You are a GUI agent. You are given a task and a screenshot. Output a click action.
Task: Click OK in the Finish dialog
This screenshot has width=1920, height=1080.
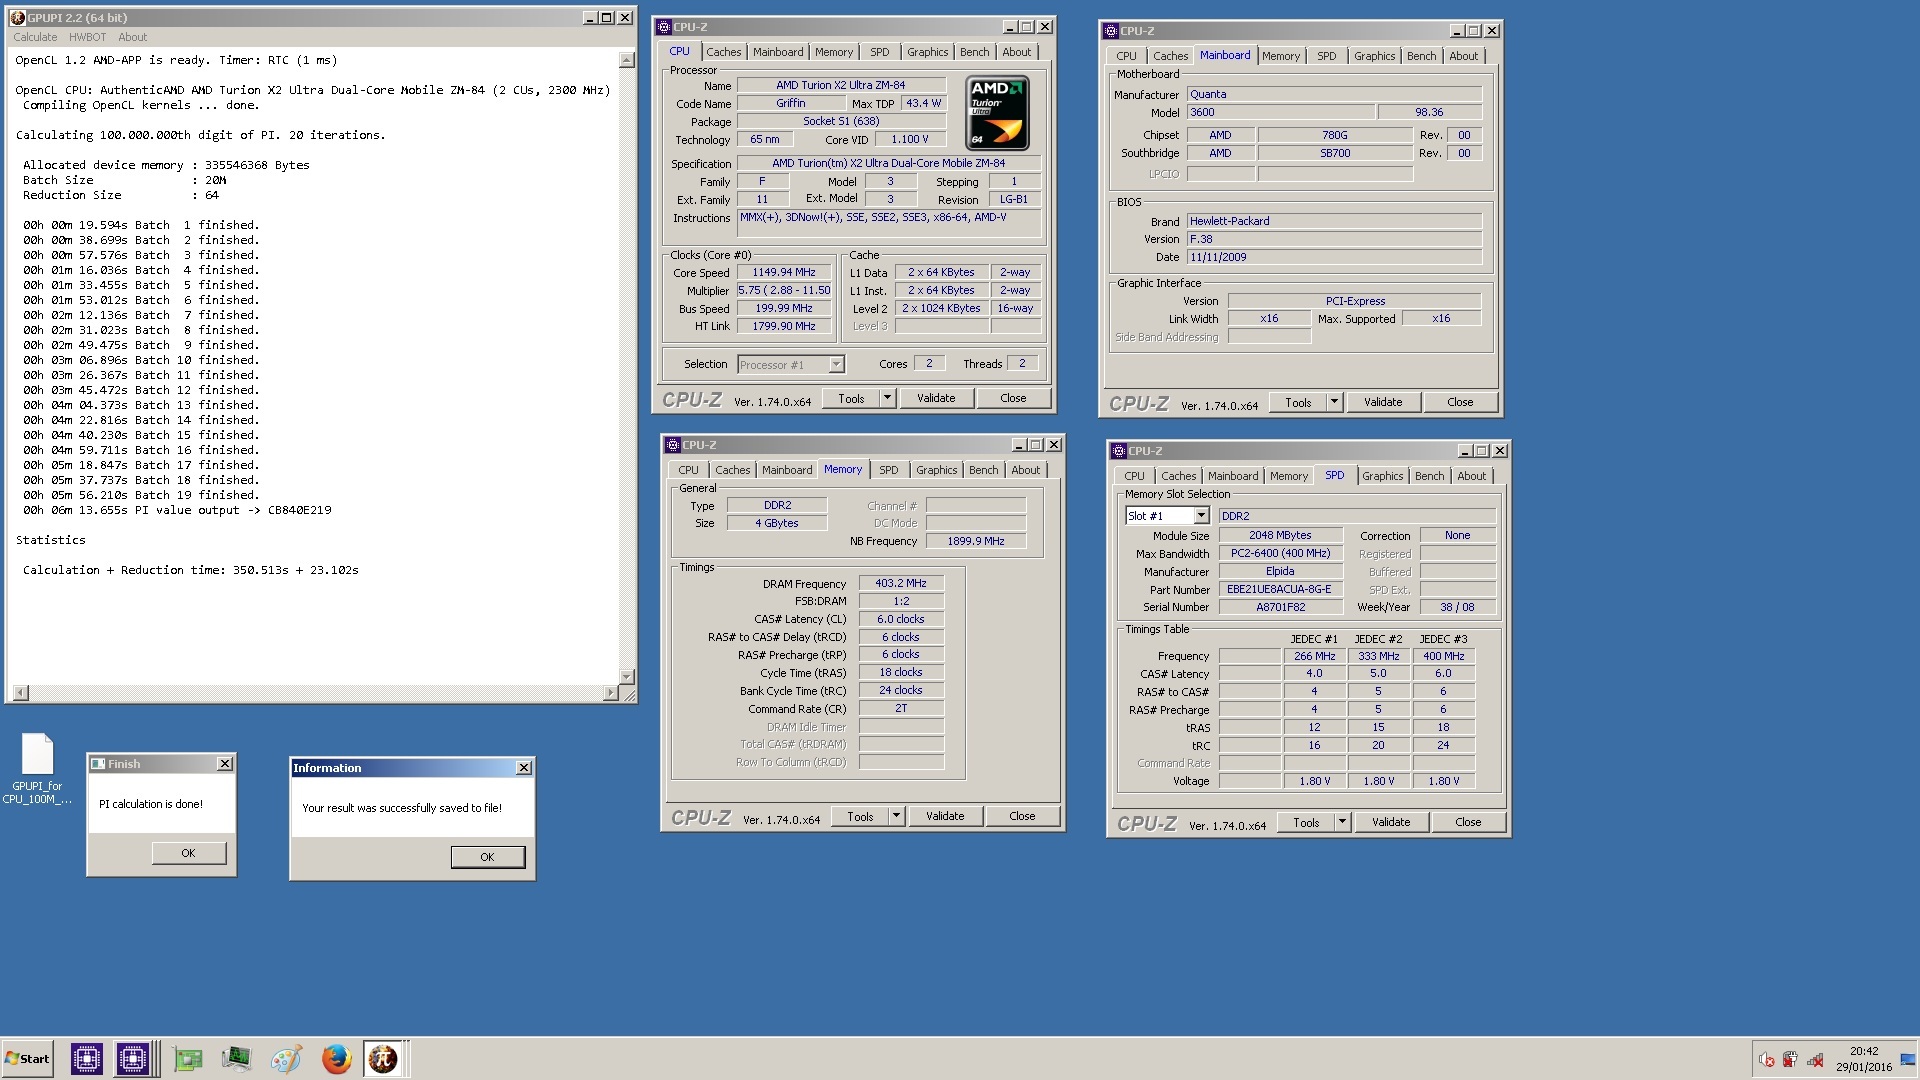[188, 853]
